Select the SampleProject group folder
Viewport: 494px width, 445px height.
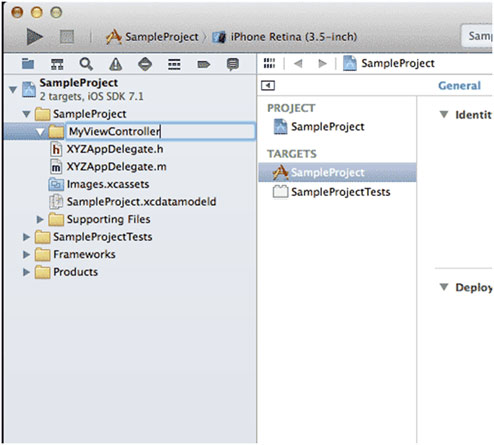pyautogui.click(x=90, y=114)
